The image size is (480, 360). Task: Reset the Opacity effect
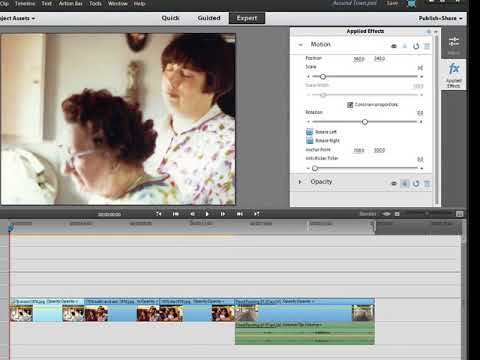click(x=416, y=183)
